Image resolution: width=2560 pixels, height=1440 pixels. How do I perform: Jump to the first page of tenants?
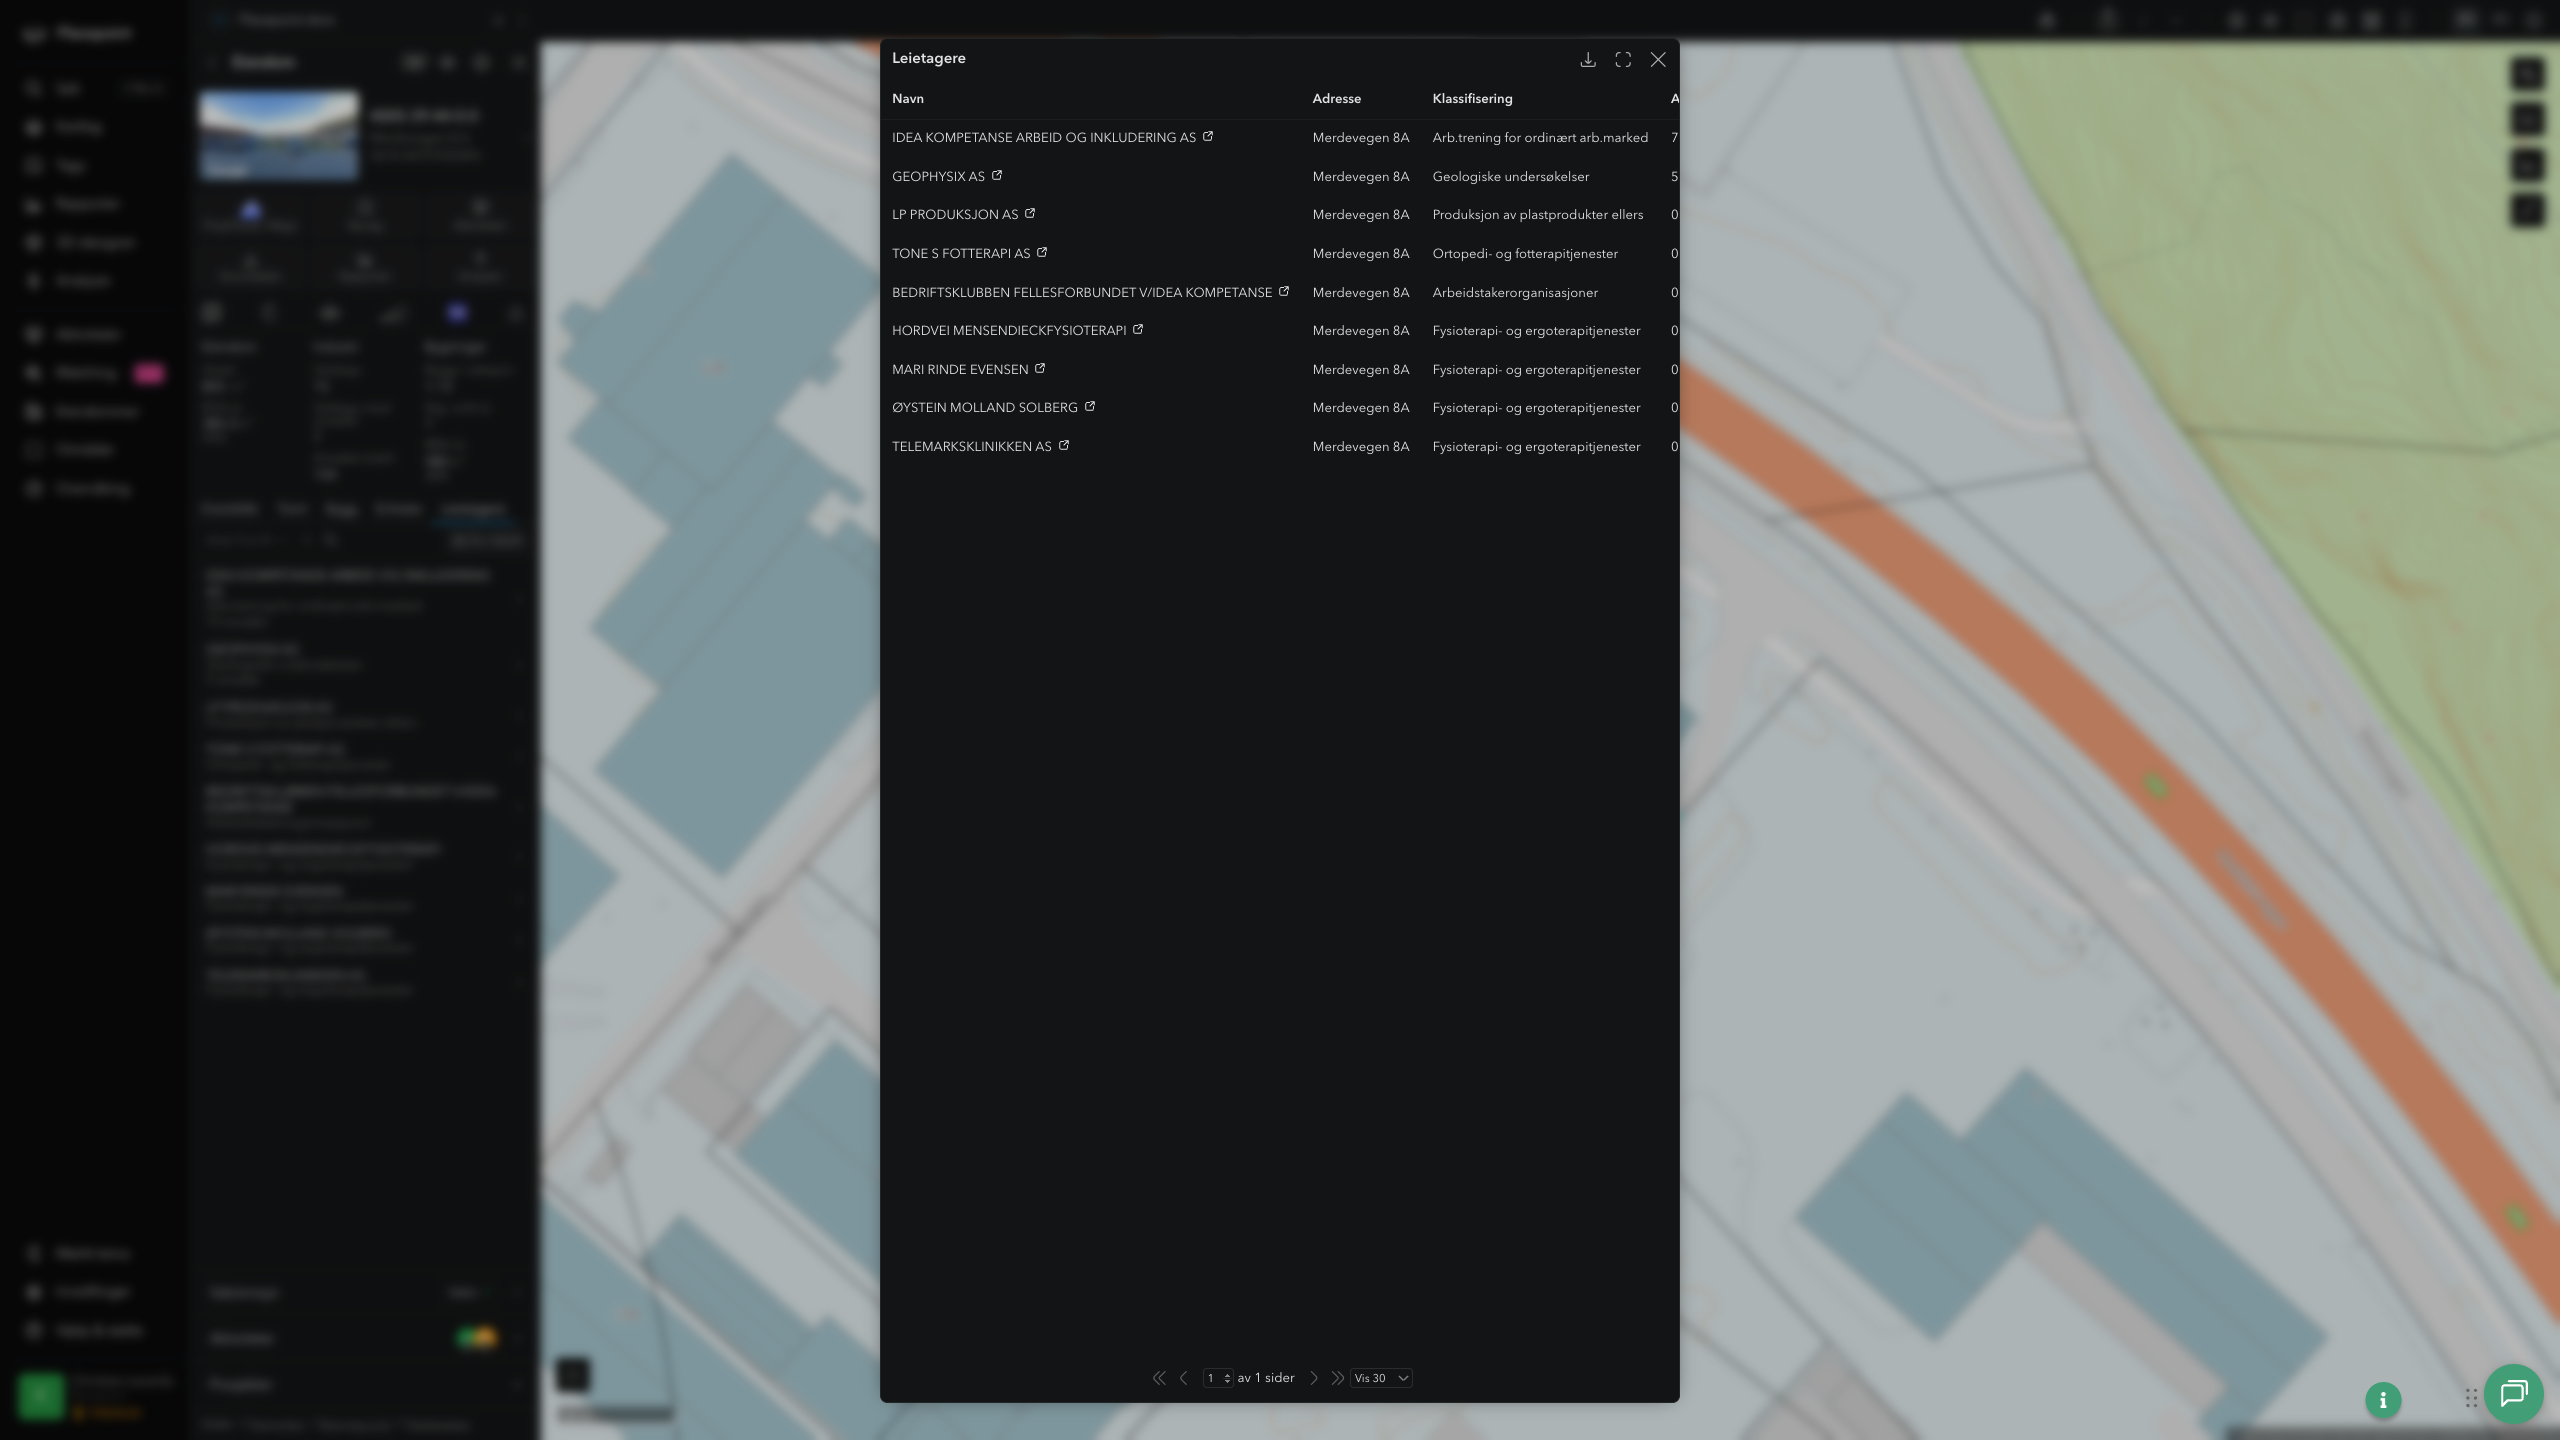1159,1378
